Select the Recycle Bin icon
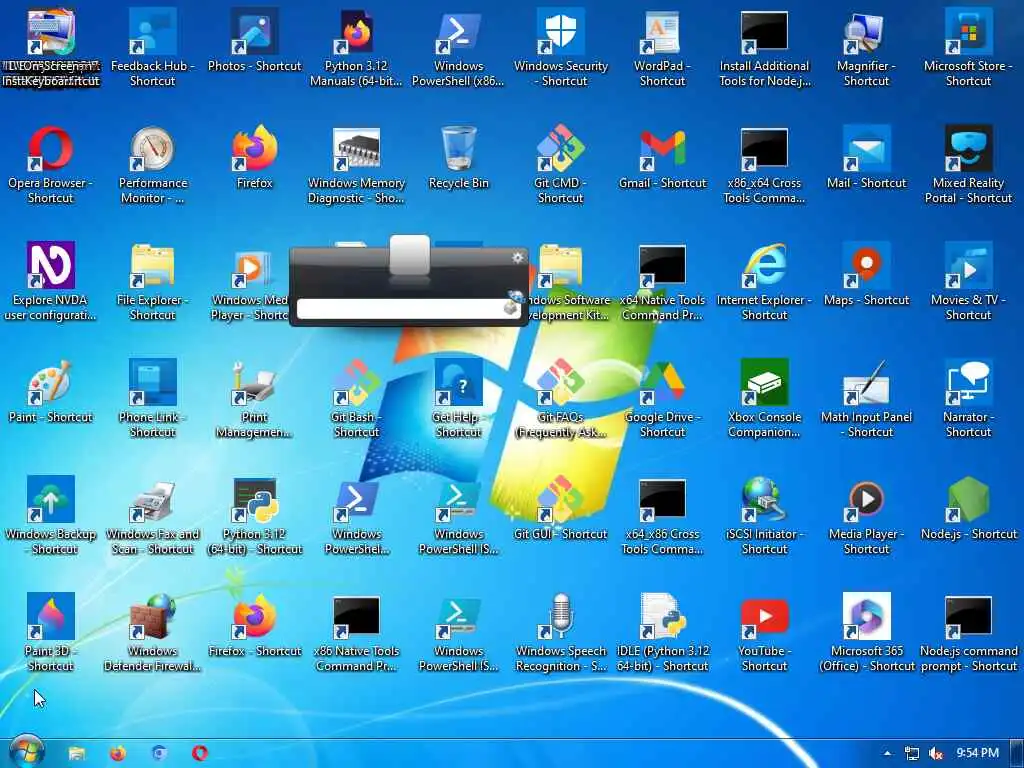This screenshot has height=768, width=1024. [x=458, y=158]
